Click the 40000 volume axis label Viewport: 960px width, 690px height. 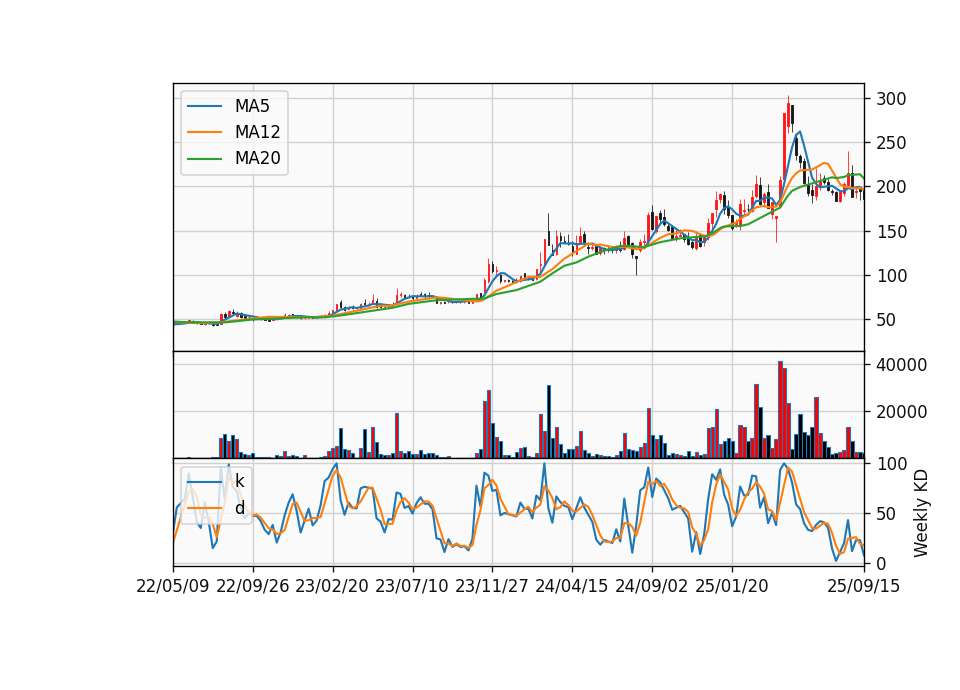click(x=902, y=365)
